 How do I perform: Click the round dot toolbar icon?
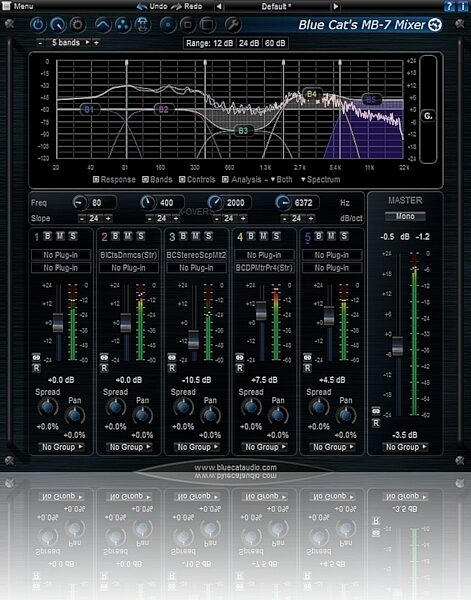pyautogui.click(x=168, y=25)
